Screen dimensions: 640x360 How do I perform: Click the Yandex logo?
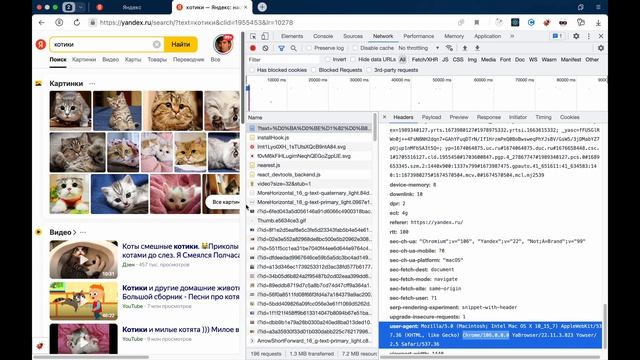pyautogui.click(x=40, y=44)
